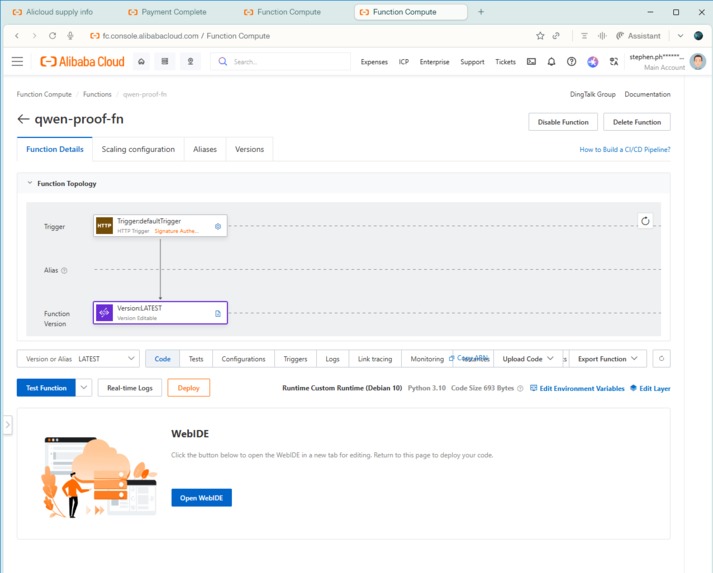Click the Edit Layer link

[x=650, y=388]
